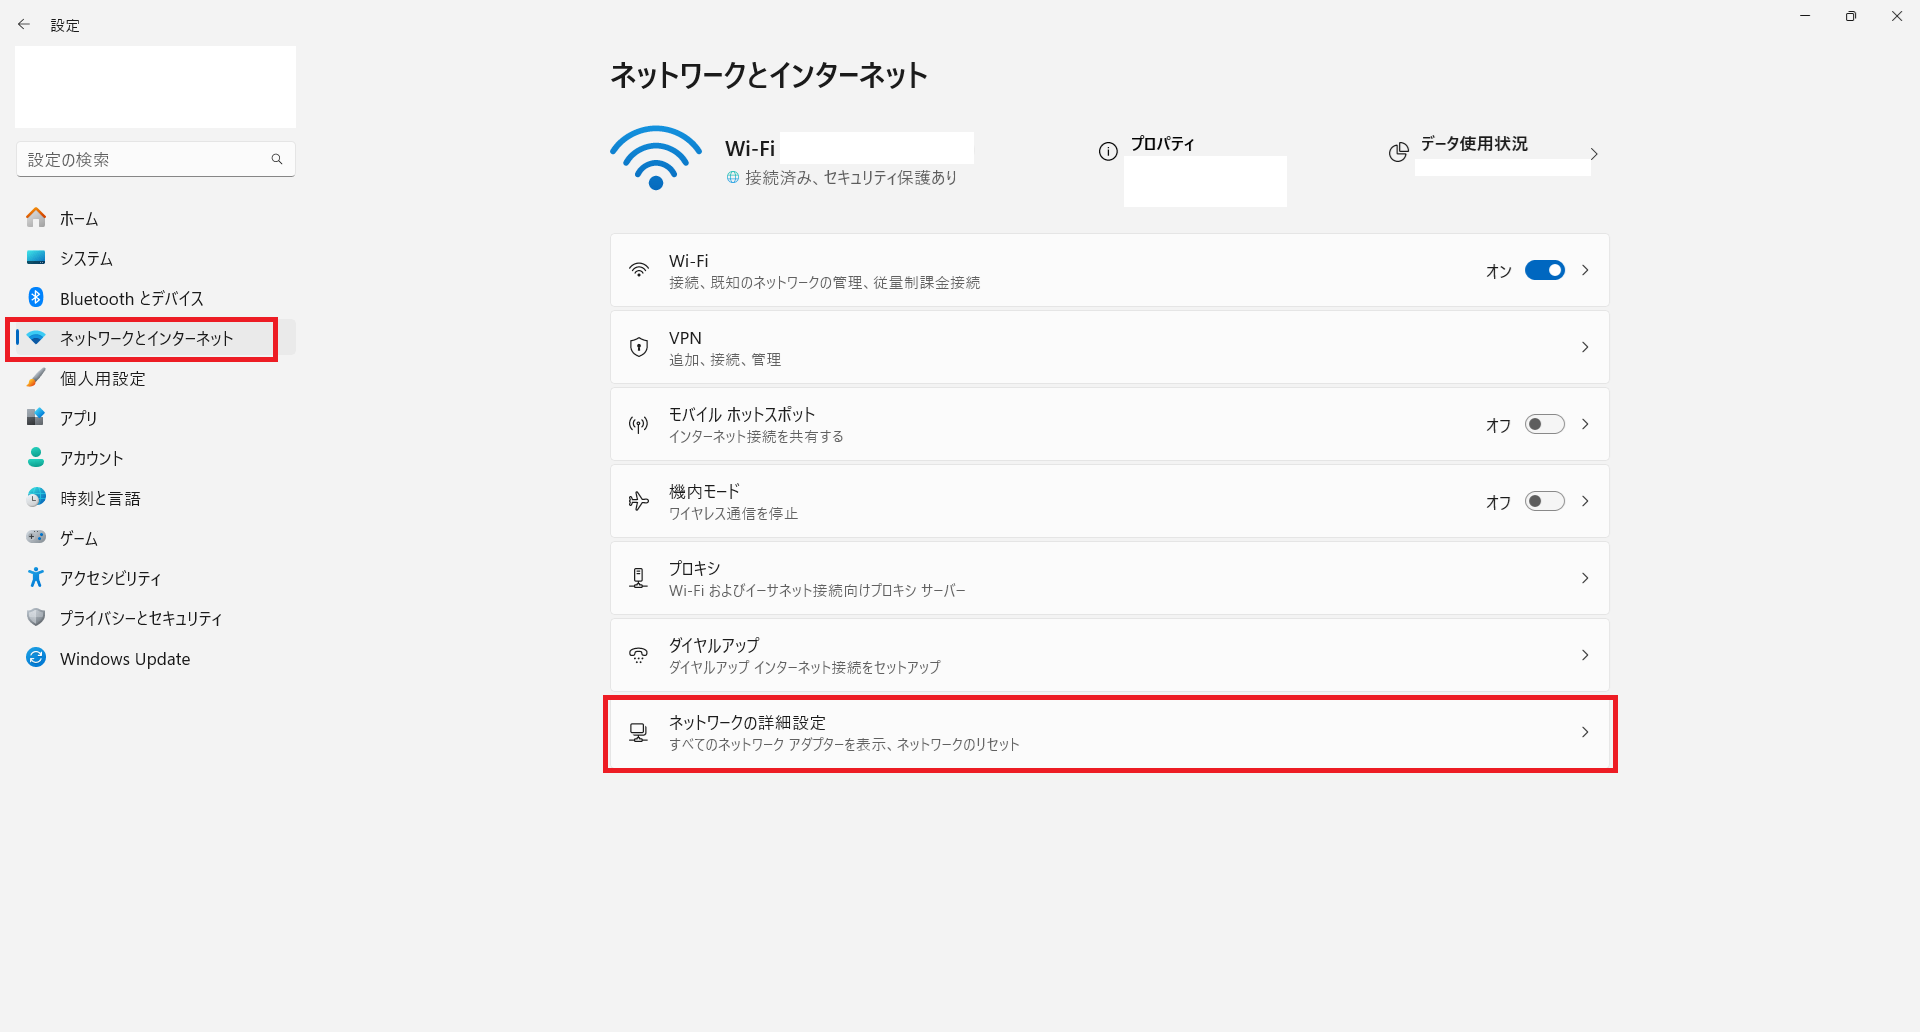Click the ダイヤルアップ phone icon
The height and width of the screenshot is (1032, 1920).
pos(639,655)
